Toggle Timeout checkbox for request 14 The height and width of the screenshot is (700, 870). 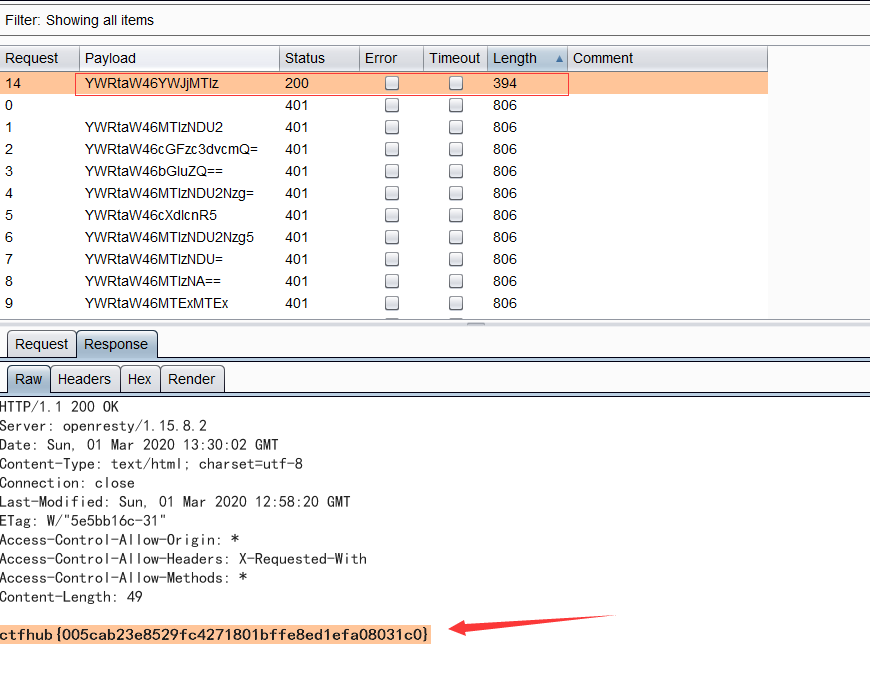click(x=456, y=84)
